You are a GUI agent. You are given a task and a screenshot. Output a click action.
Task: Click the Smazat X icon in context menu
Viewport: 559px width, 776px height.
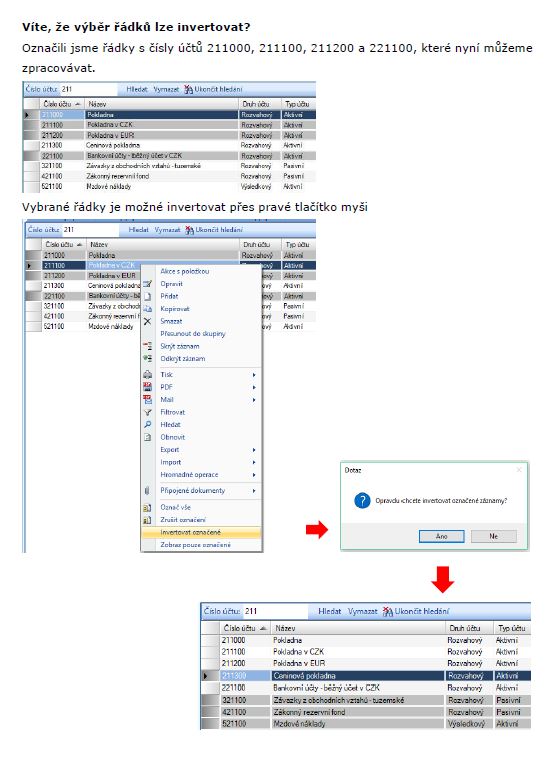pyautogui.click(x=147, y=321)
